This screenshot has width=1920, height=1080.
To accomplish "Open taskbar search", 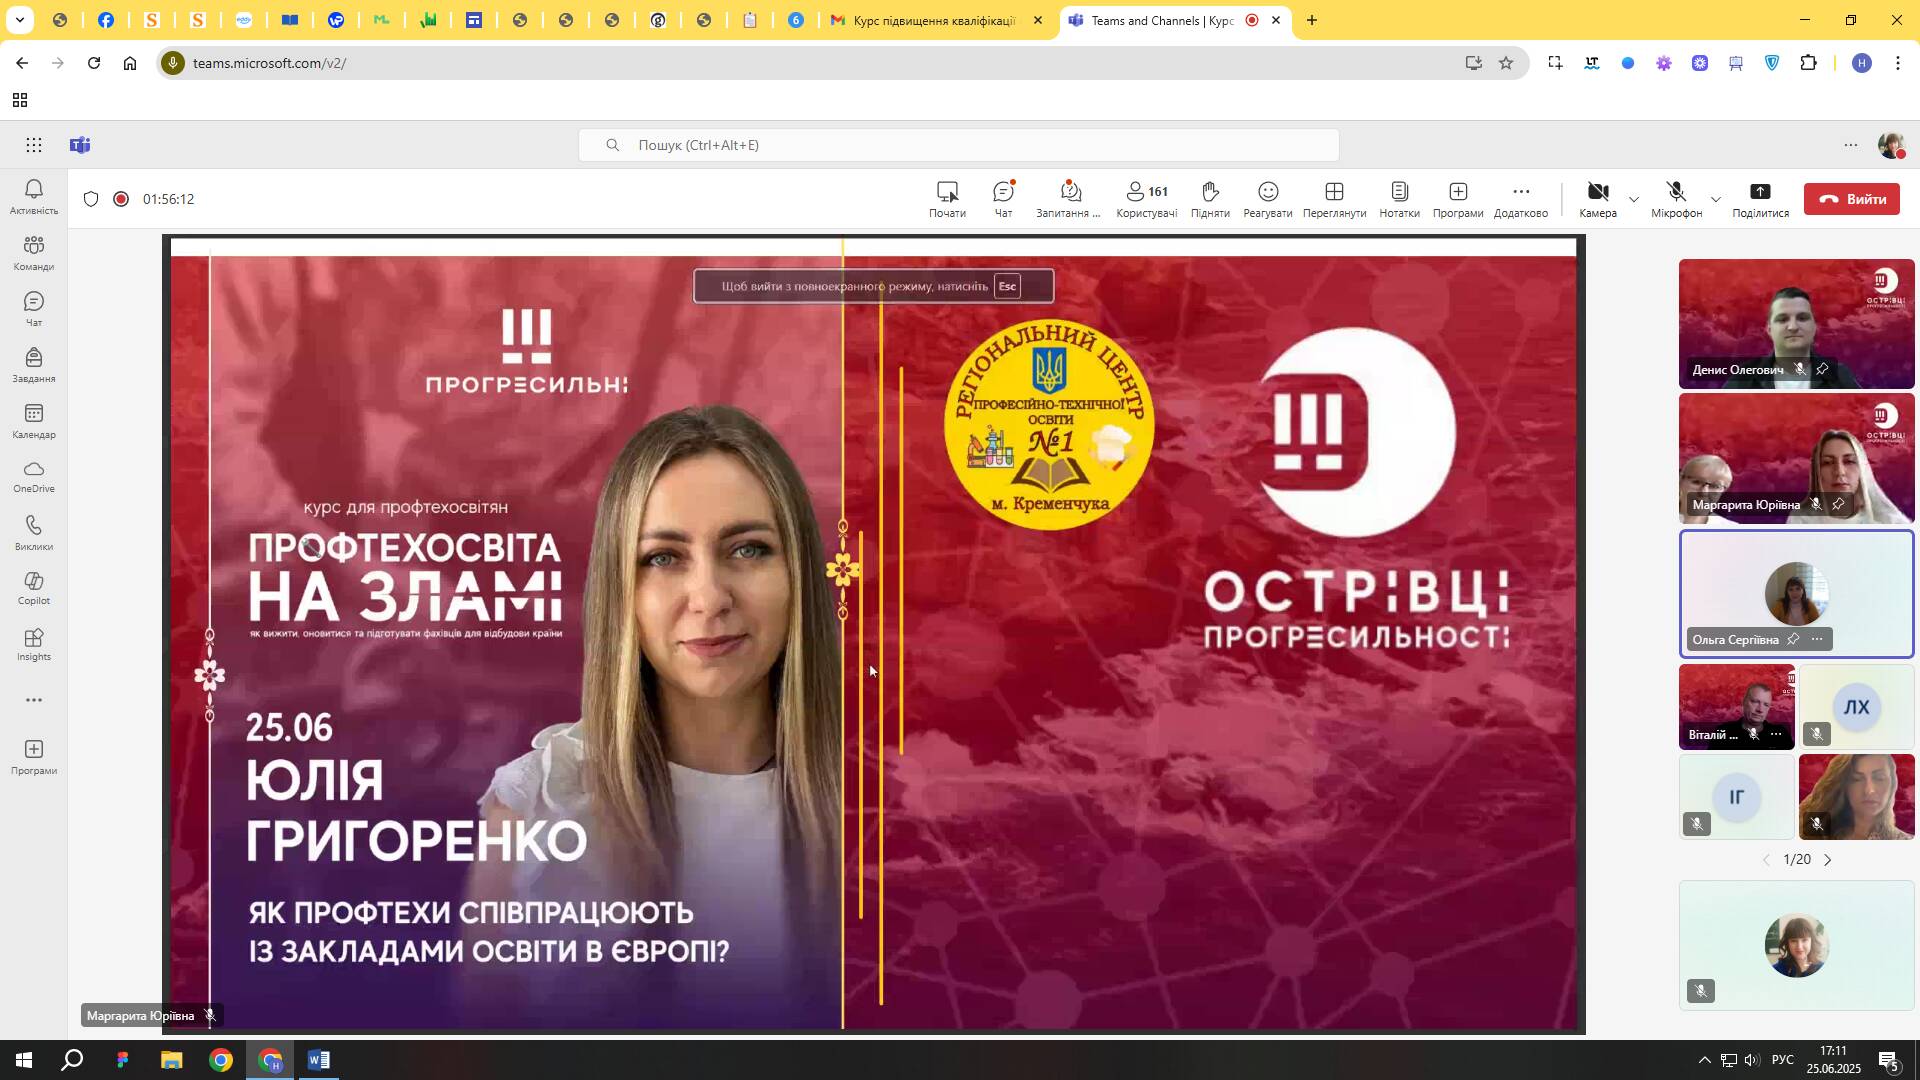I will 72,1060.
